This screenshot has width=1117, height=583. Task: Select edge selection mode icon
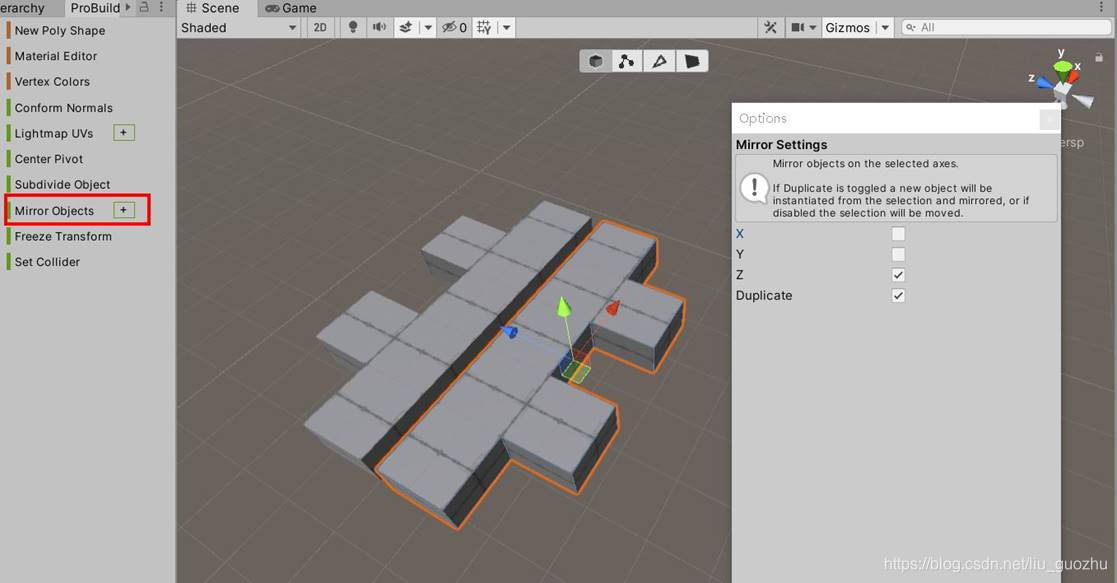[660, 61]
